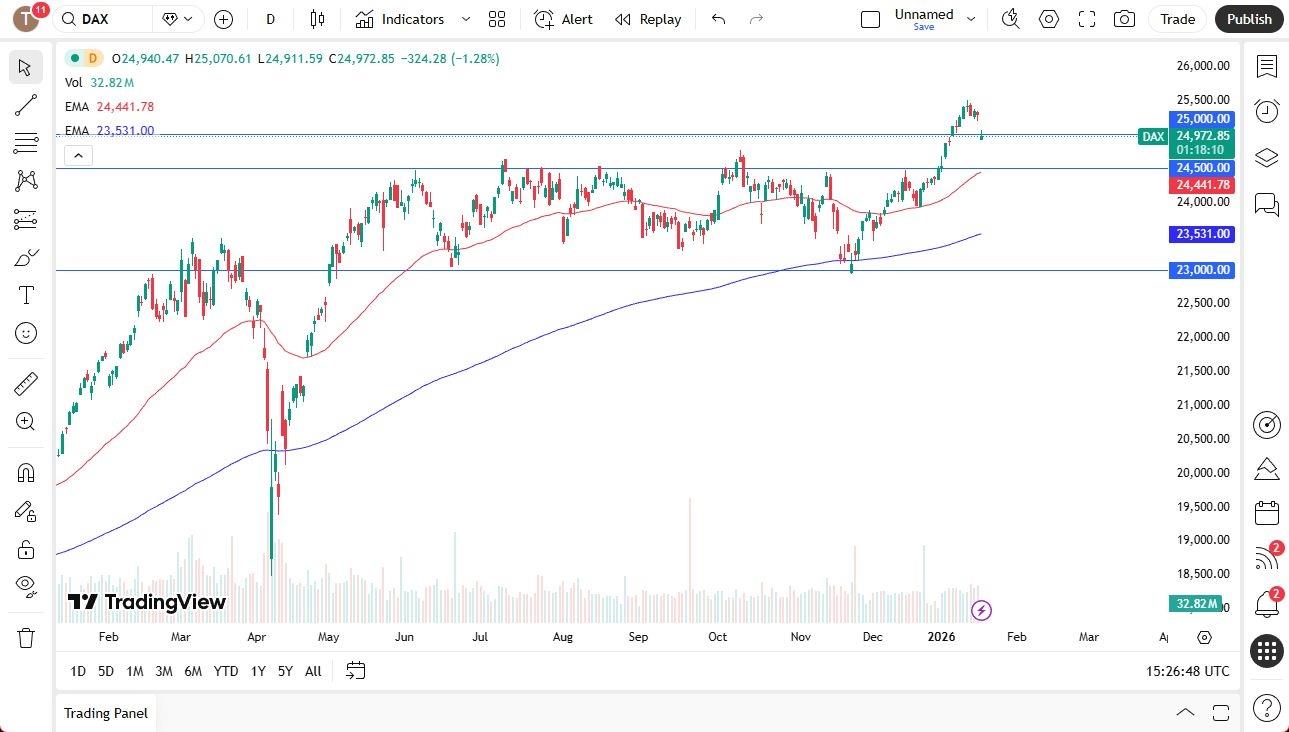Select the Trend Line drawing tool
Viewport: 1289px width, 732px height.
(x=25, y=105)
